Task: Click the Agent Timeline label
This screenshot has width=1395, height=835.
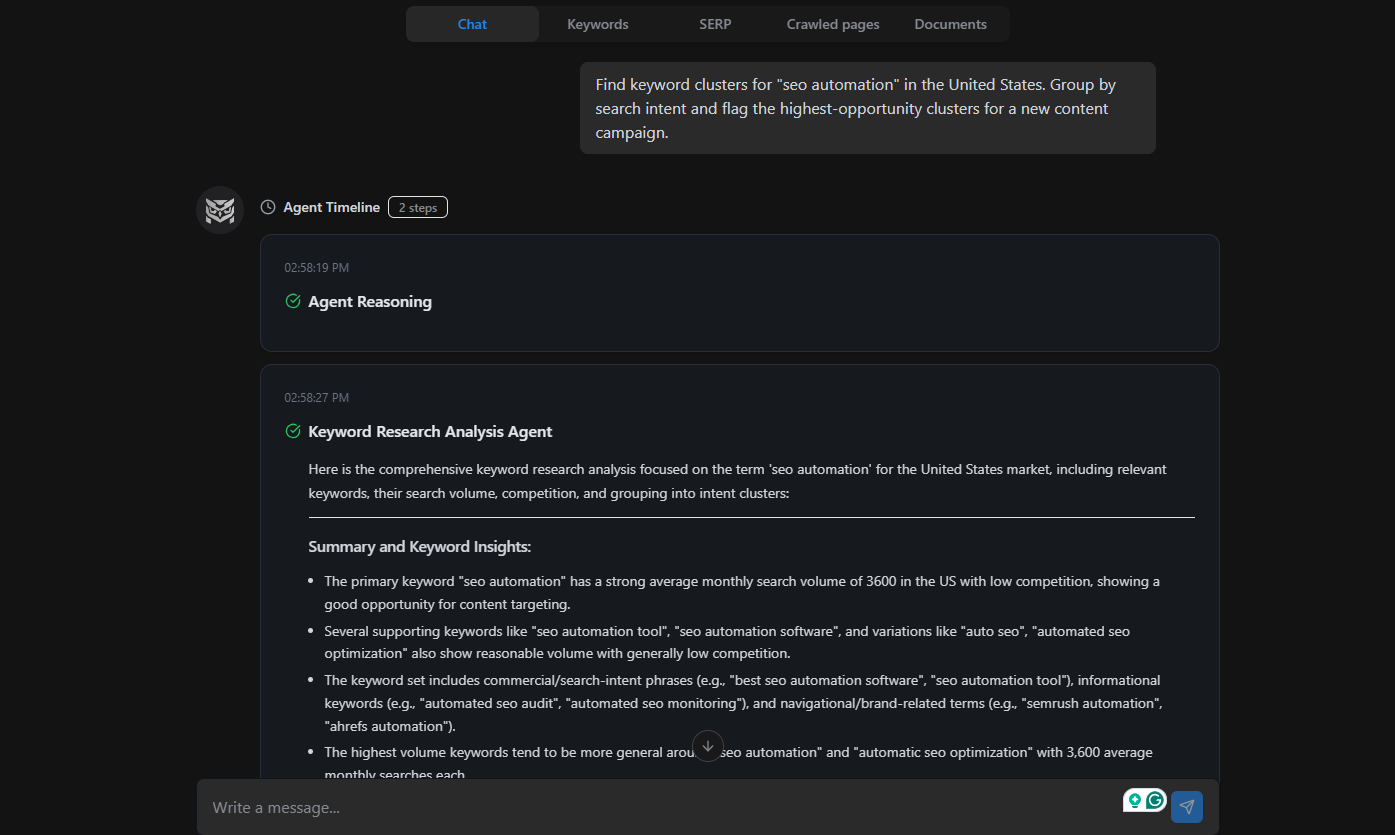Action: tap(332, 207)
